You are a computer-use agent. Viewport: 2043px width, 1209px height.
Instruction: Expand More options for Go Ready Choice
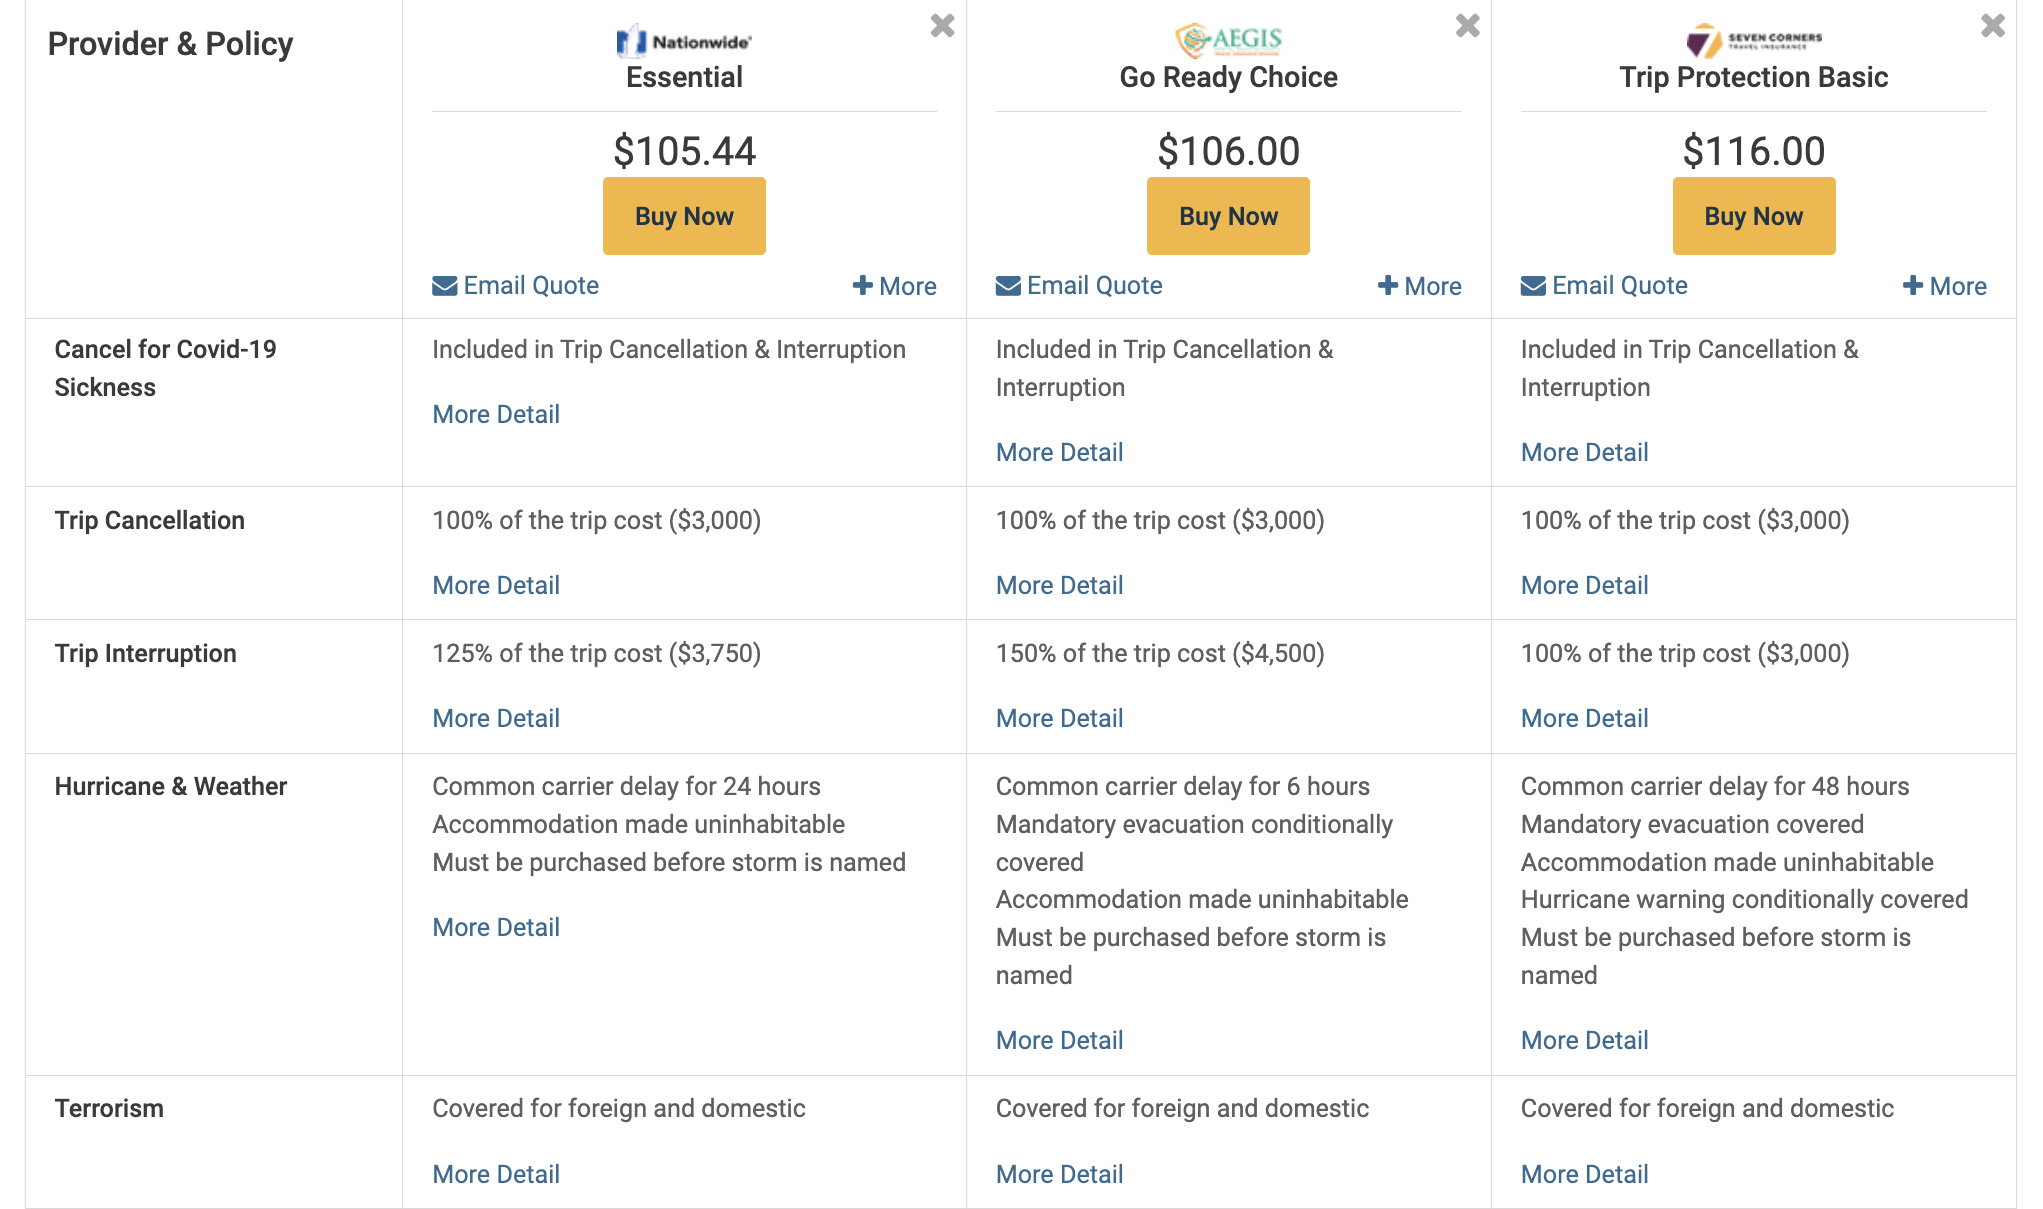pyautogui.click(x=1420, y=287)
